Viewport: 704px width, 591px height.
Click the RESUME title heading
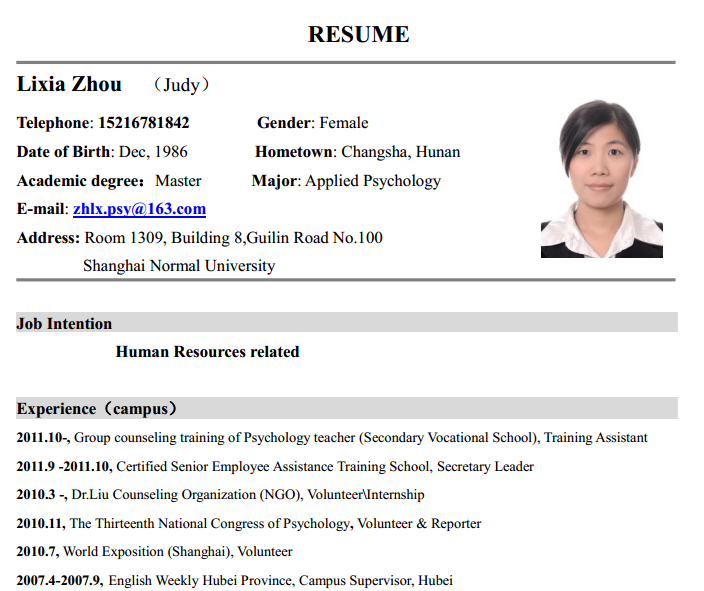pyautogui.click(x=358, y=34)
